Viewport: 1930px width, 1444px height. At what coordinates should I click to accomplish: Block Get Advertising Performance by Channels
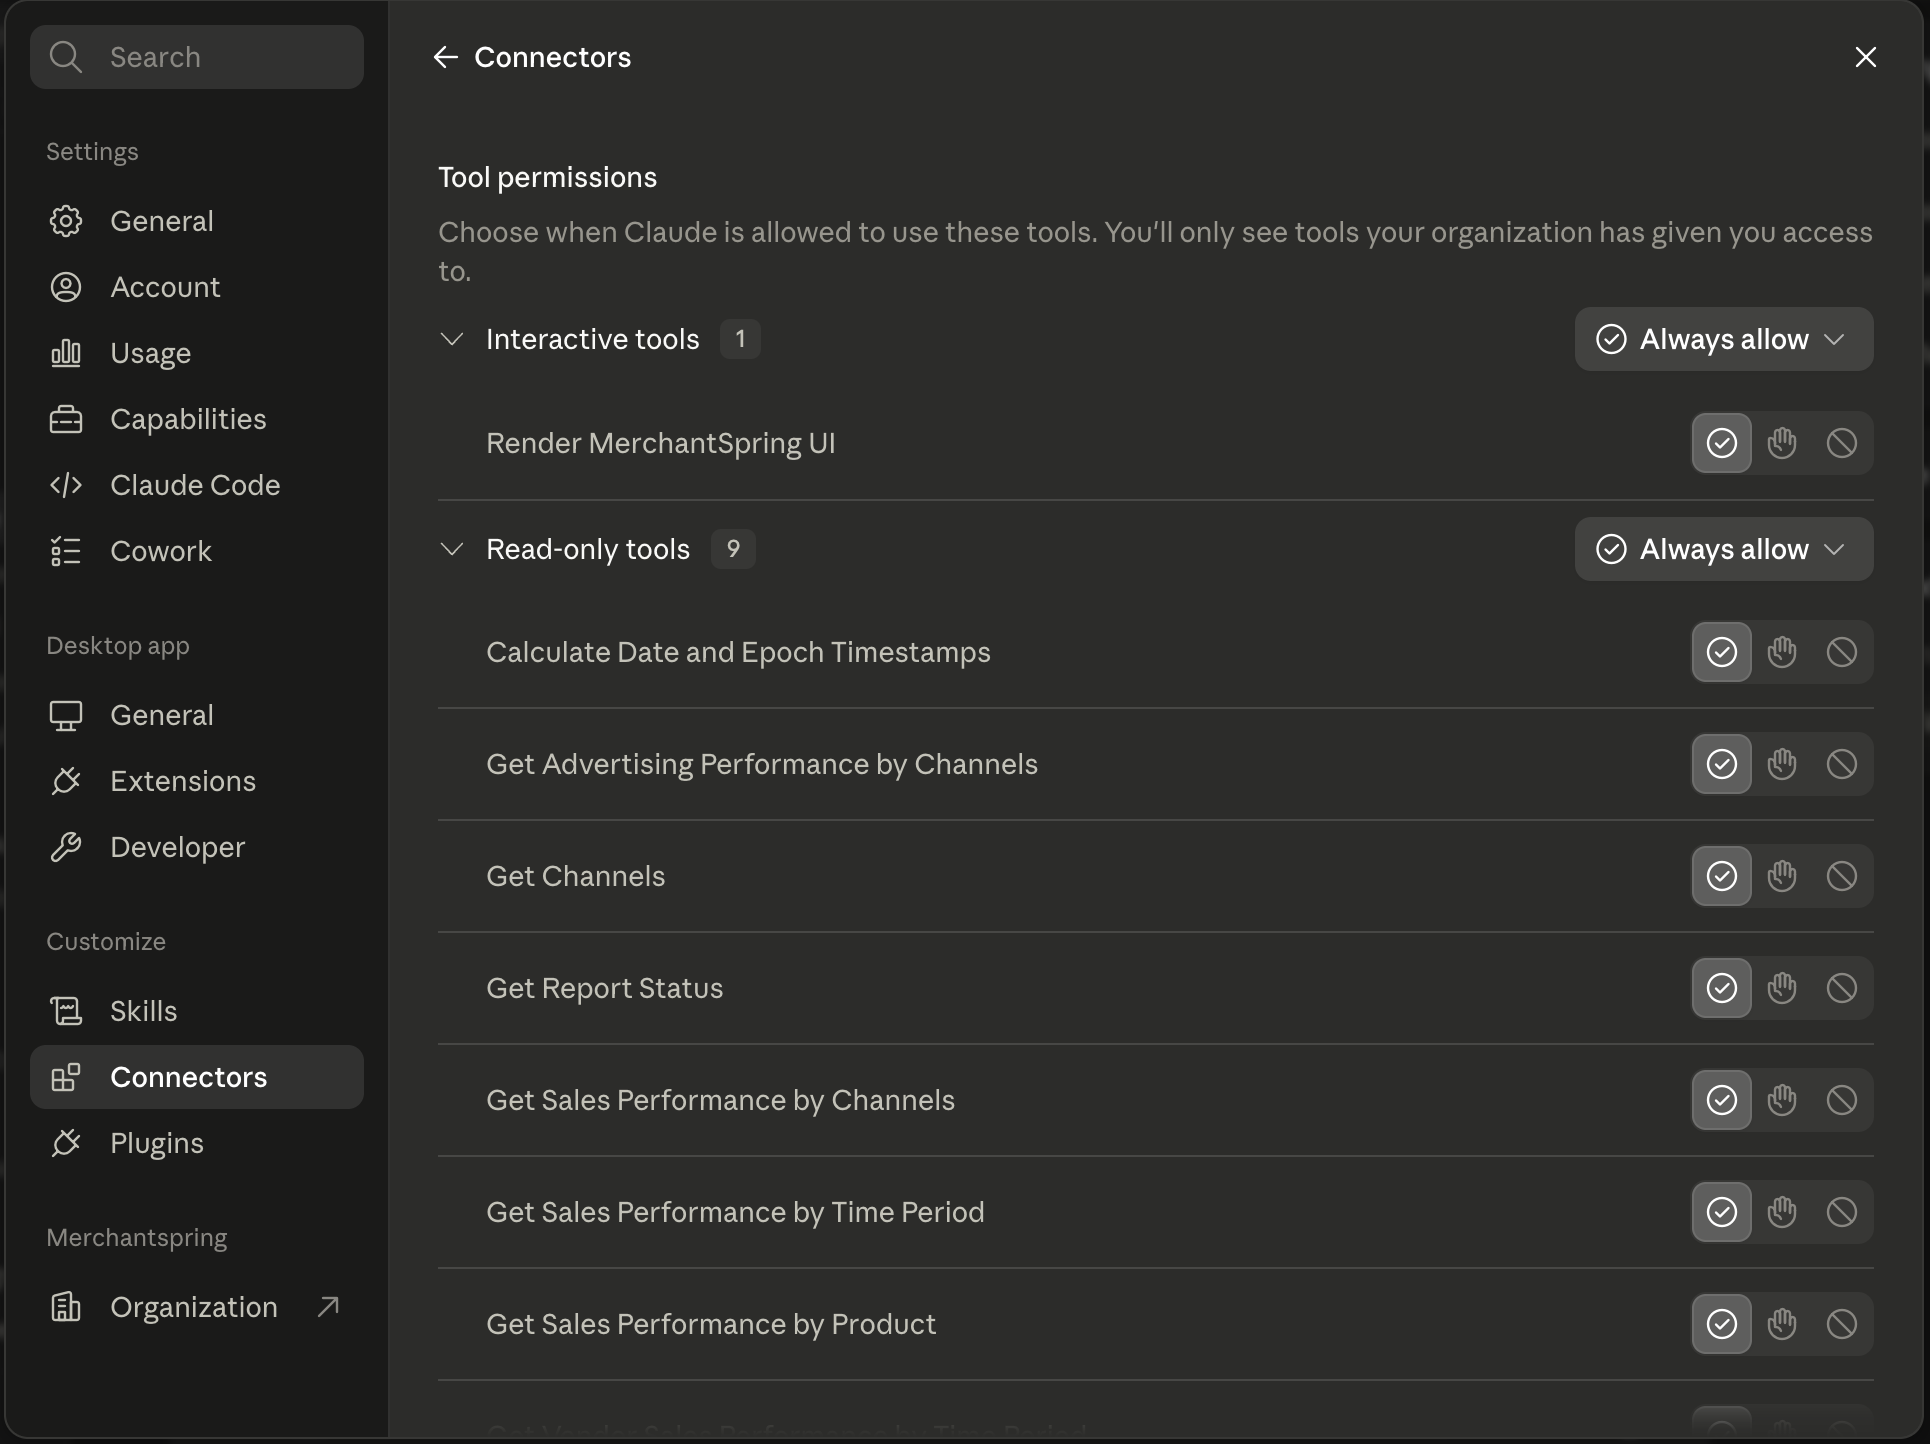click(x=1842, y=764)
